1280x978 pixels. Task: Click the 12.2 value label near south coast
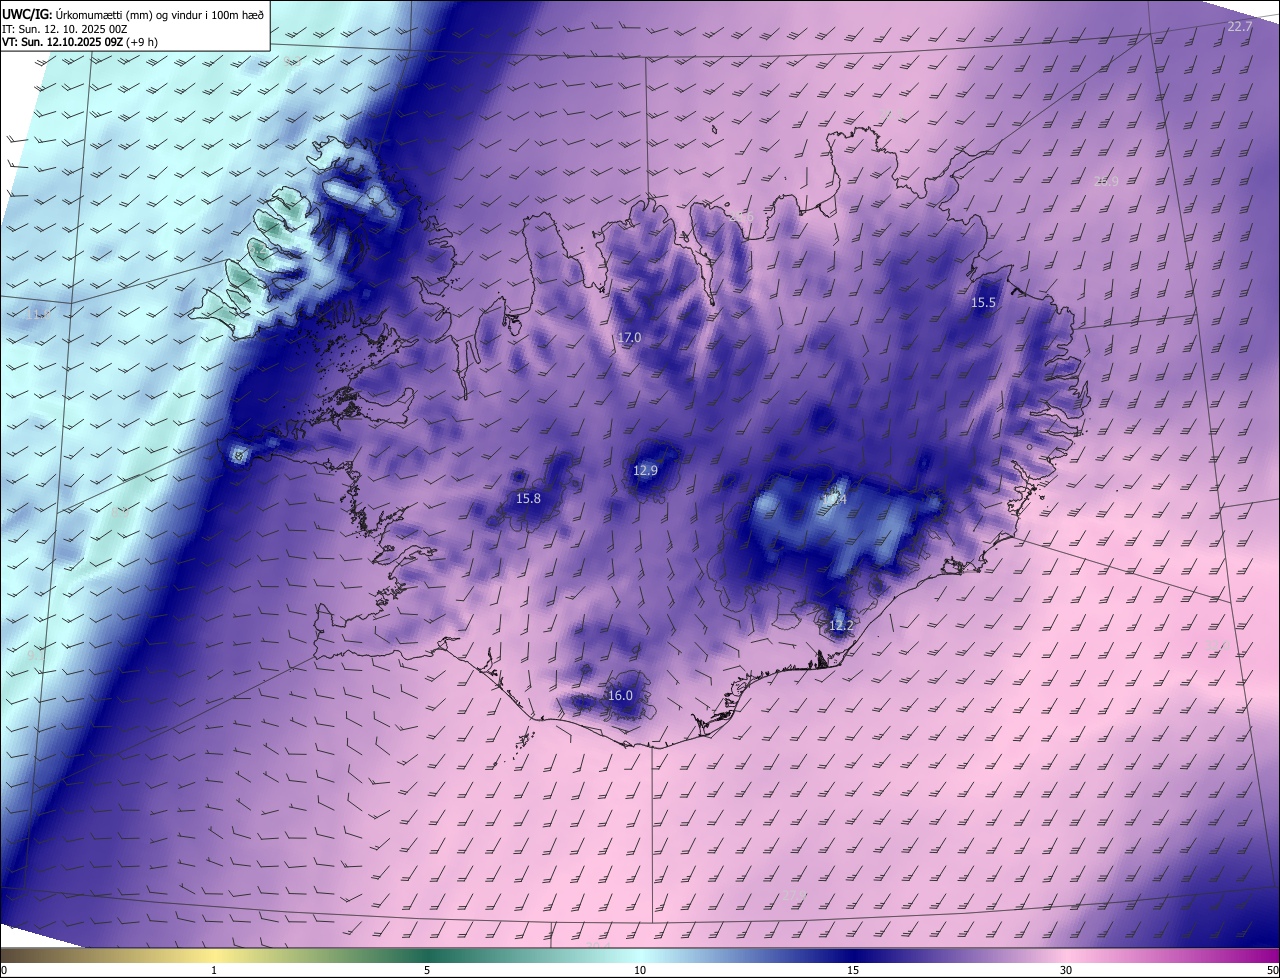(841, 626)
